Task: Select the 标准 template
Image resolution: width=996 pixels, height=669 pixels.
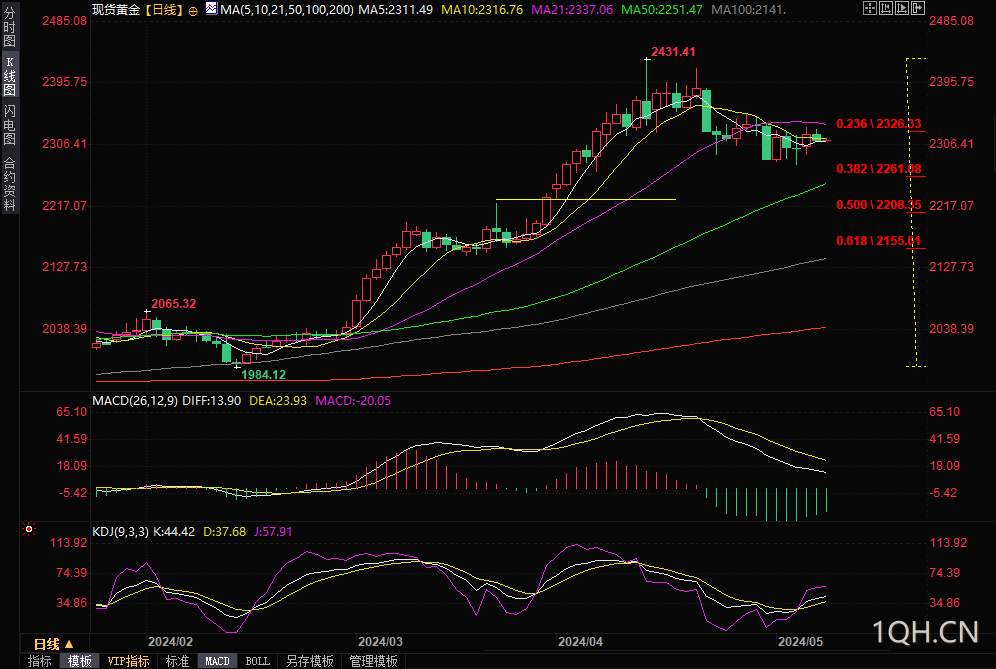Action: click(177, 661)
